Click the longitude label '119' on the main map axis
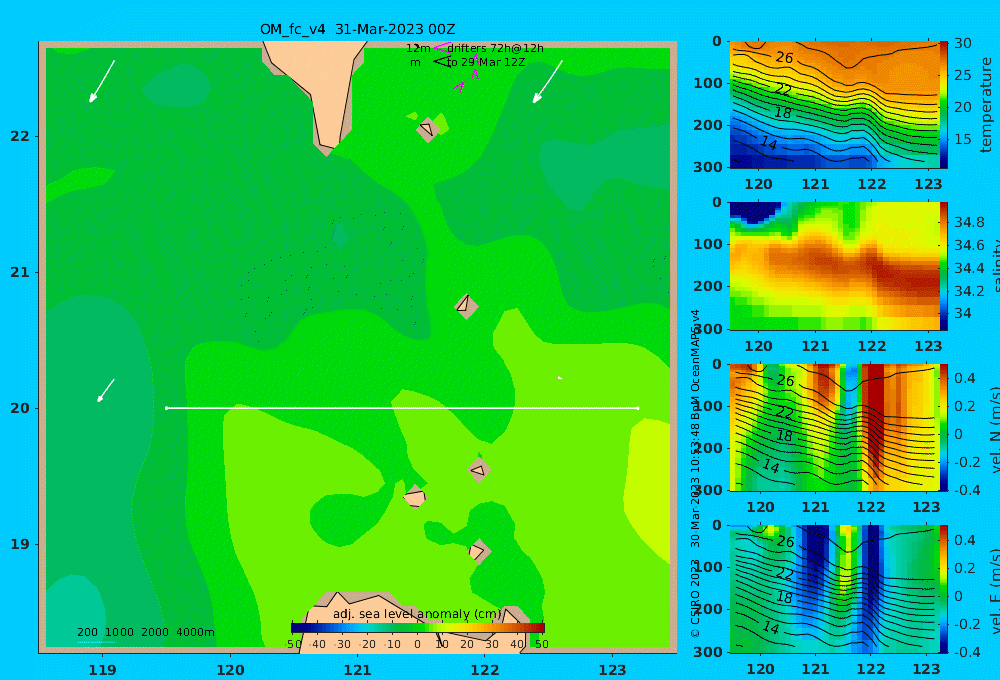Viewport: 1000px width, 680px height. coord(102,670)
